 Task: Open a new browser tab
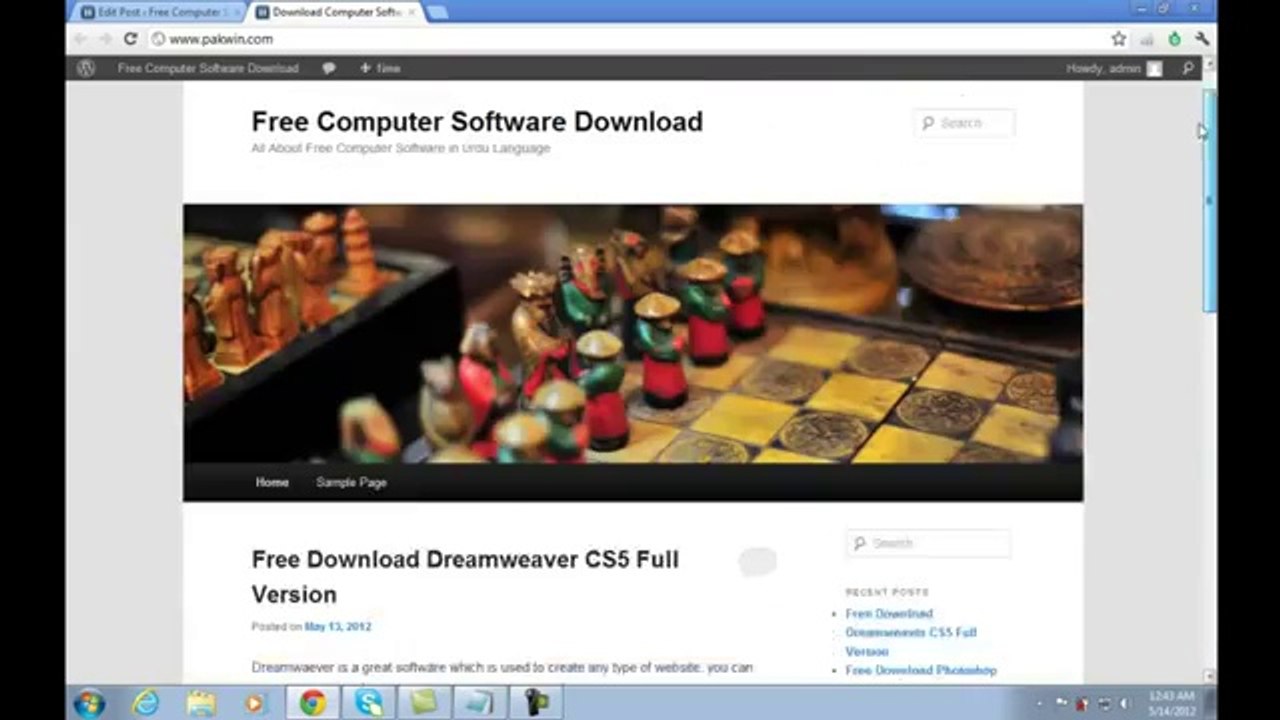tap(438, 13)
